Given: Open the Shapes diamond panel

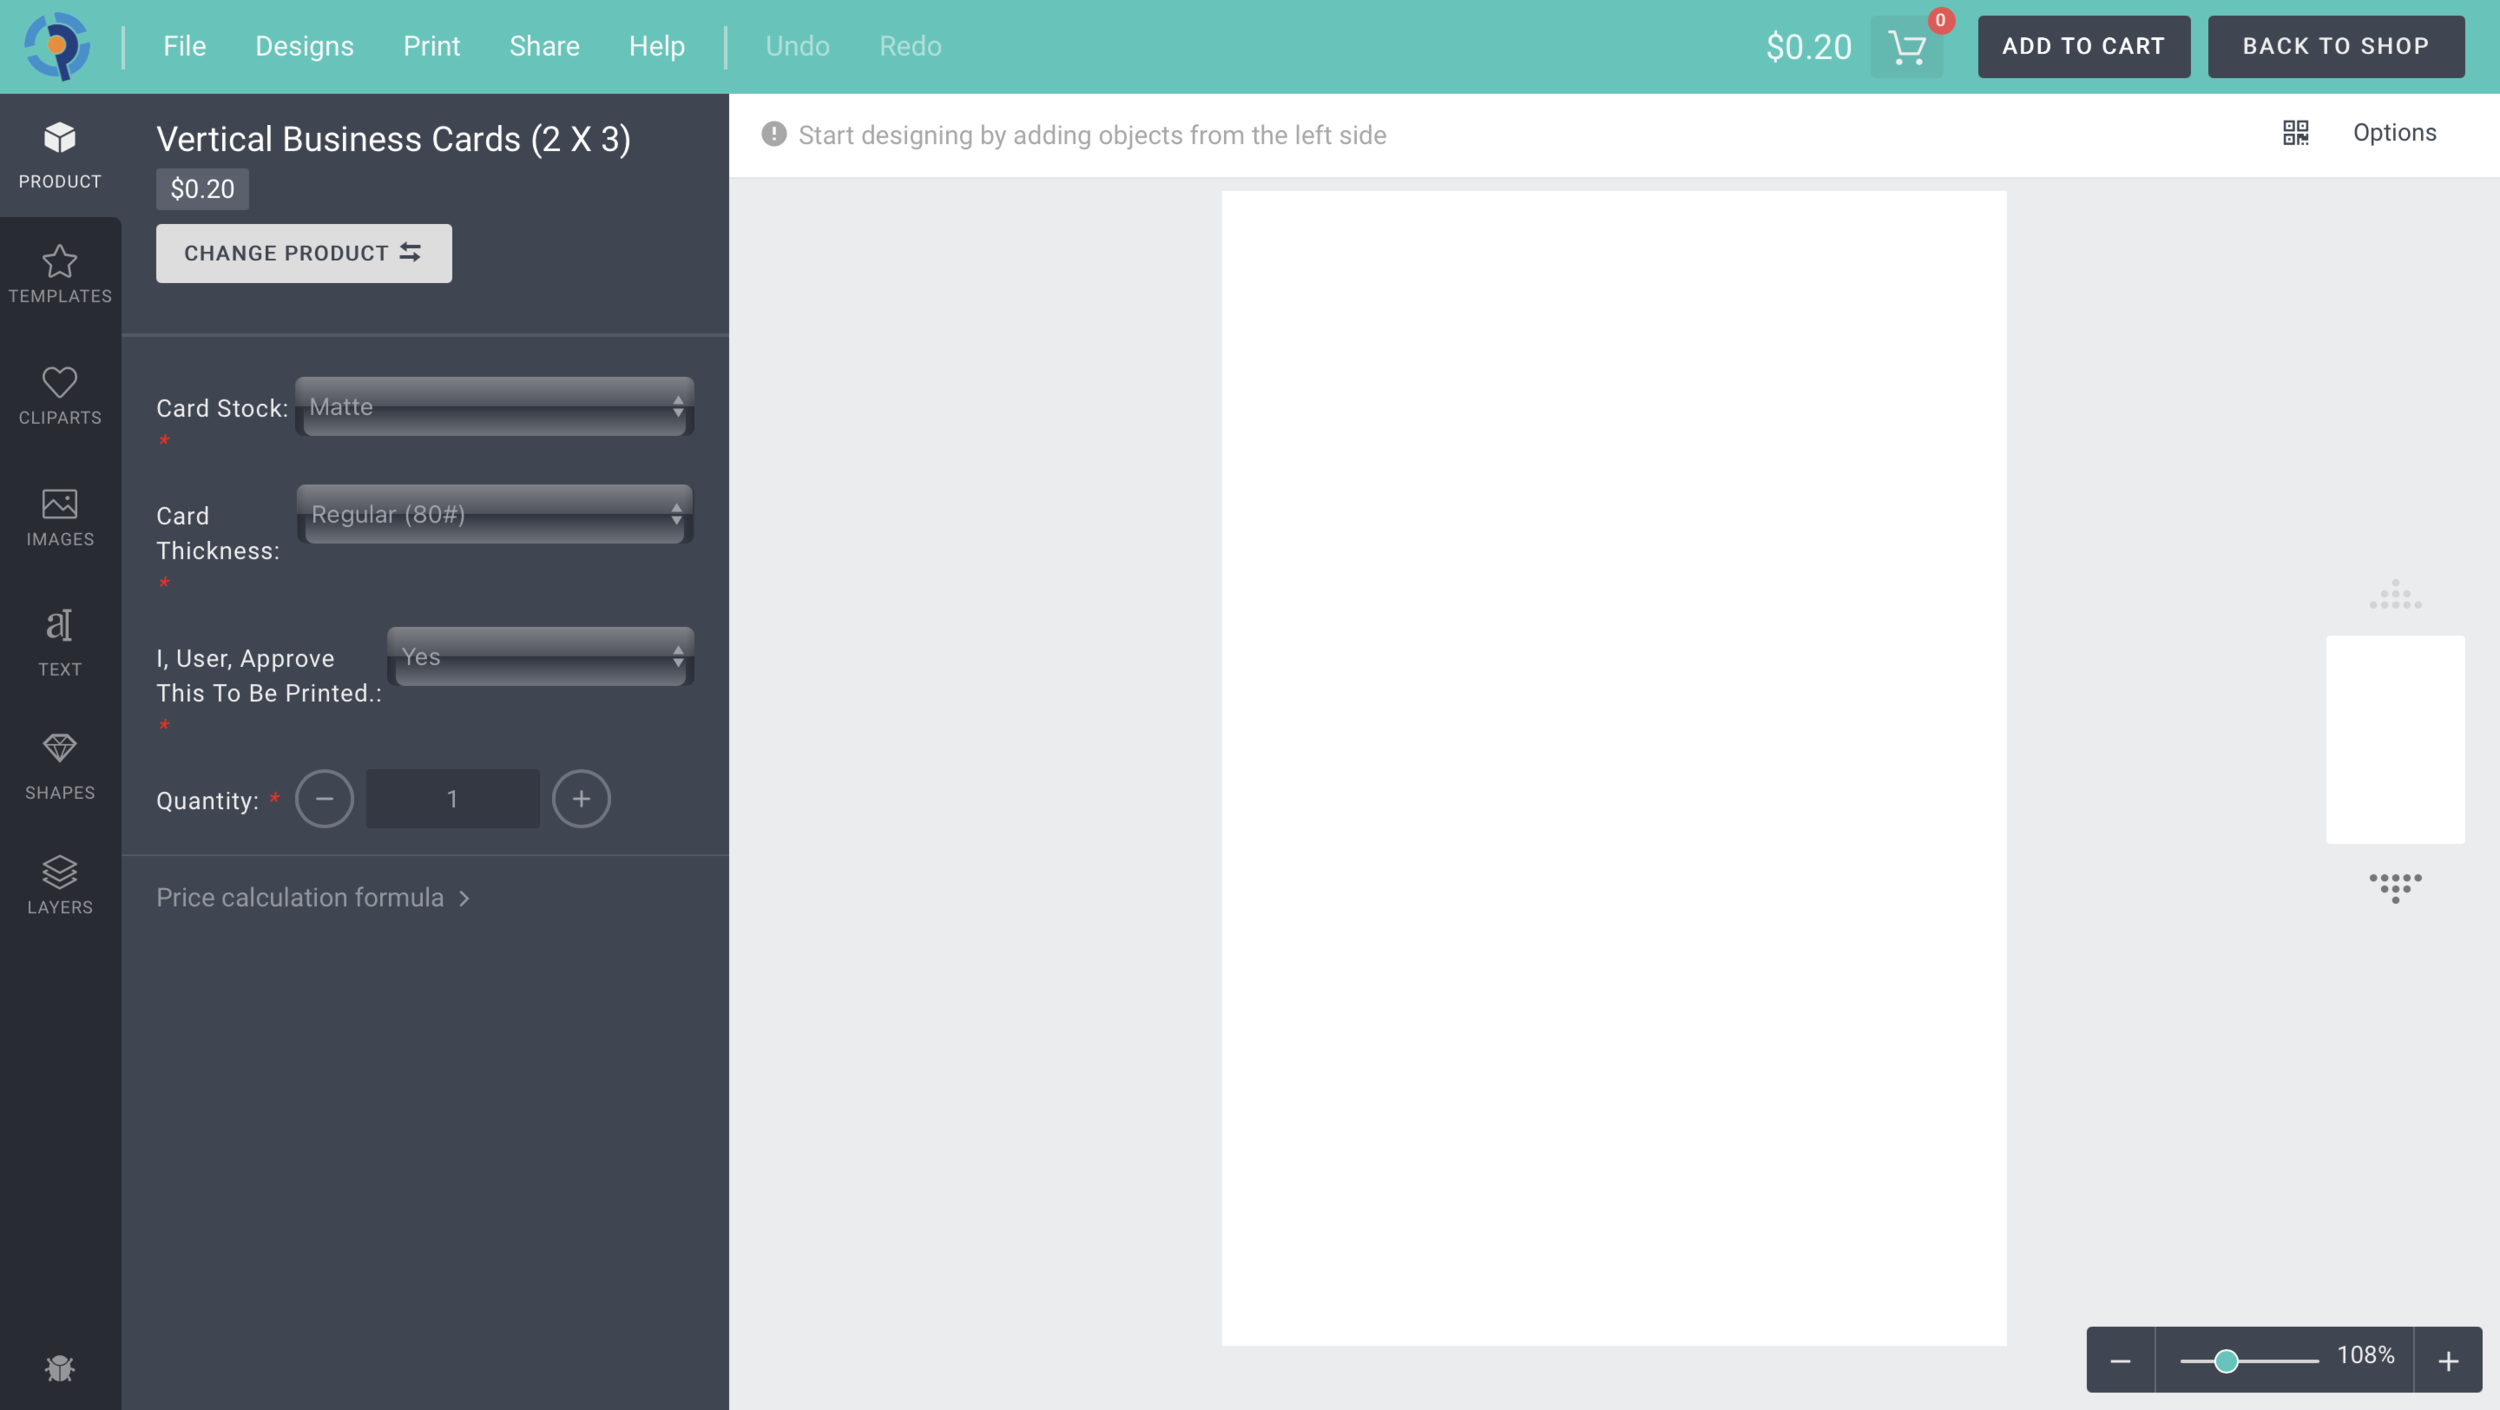Looking at the screenshot, I should point(60,765).
